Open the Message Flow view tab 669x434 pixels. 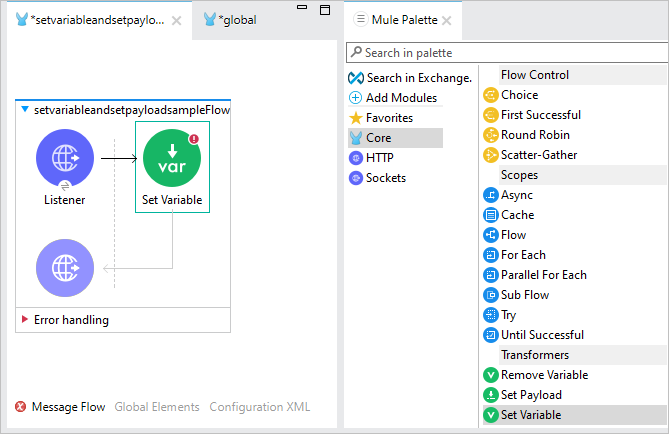point(68,407)
